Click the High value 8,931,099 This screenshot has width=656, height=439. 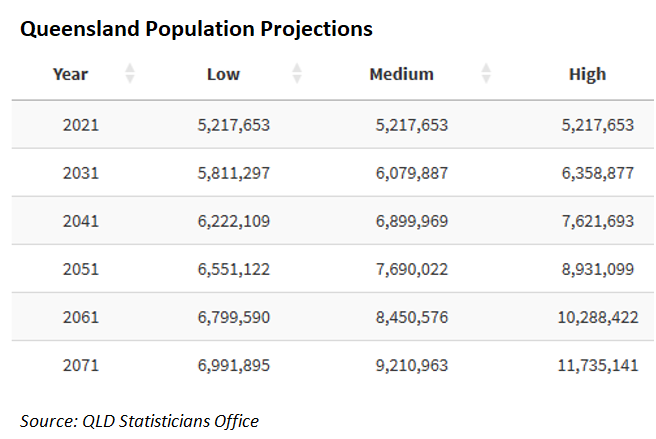click(596, 269)
